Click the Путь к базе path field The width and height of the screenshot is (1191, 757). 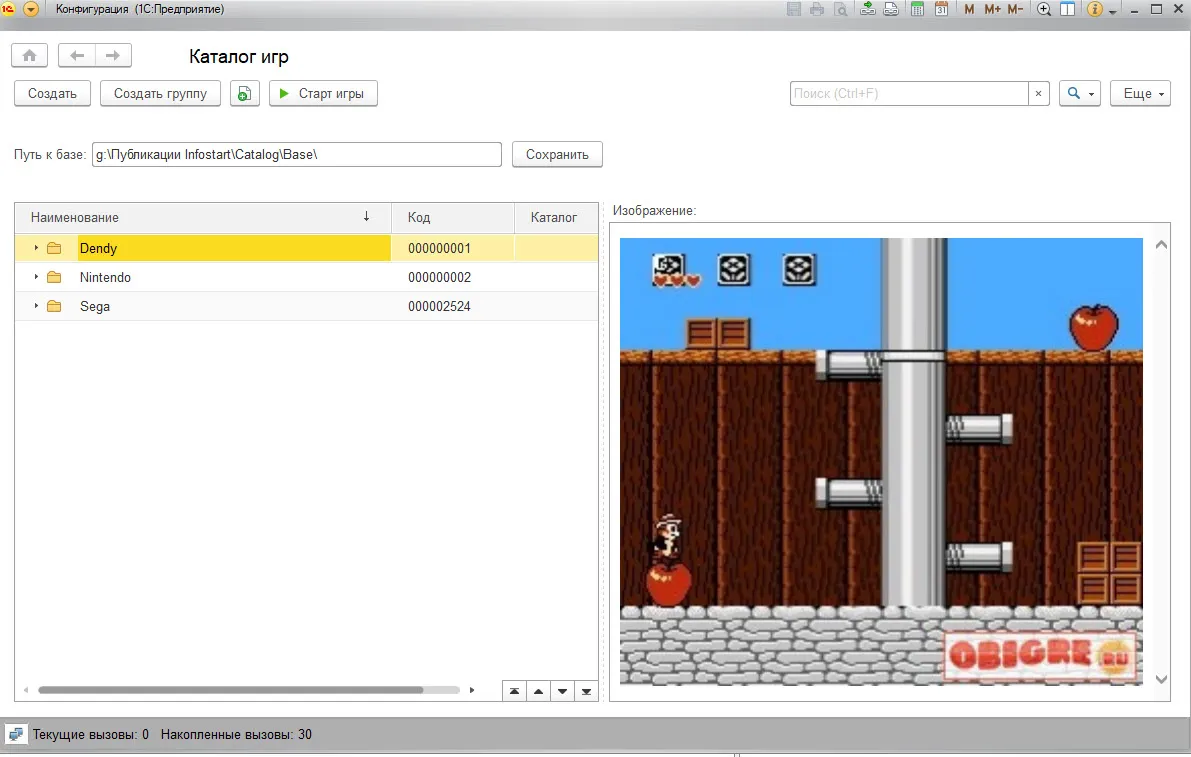(x=296, y=154)
